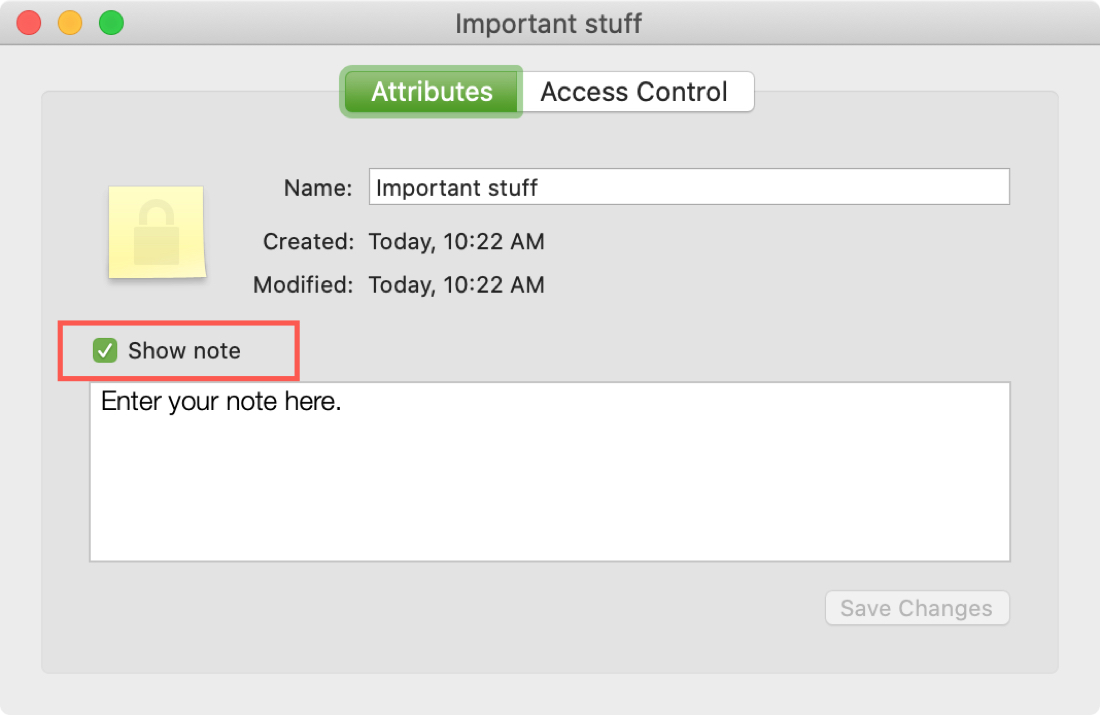Click the Name text field
The image size is (1100, 715).
pos(689,186)
